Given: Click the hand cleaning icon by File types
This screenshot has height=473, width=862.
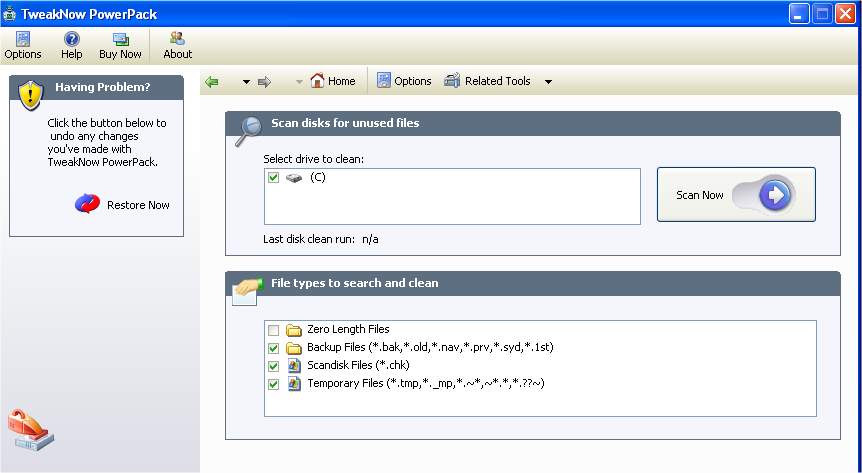Looking at the screenshot, I should 247,292.
